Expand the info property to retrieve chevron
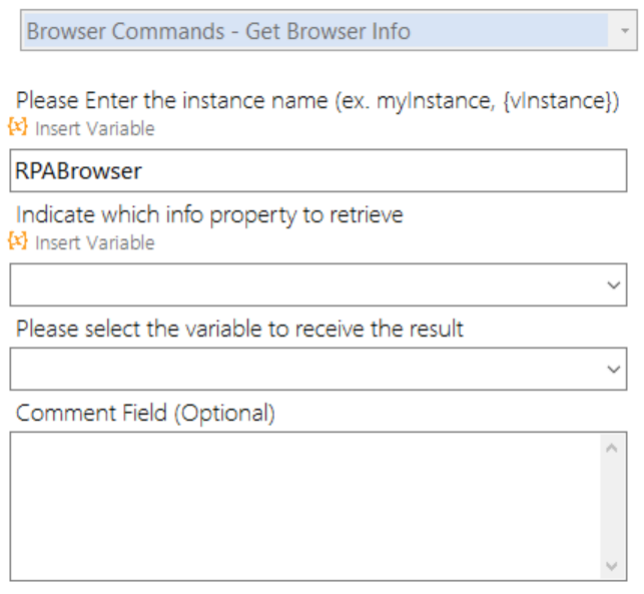The height and width of the screenshot is (594, 644). 613,285
